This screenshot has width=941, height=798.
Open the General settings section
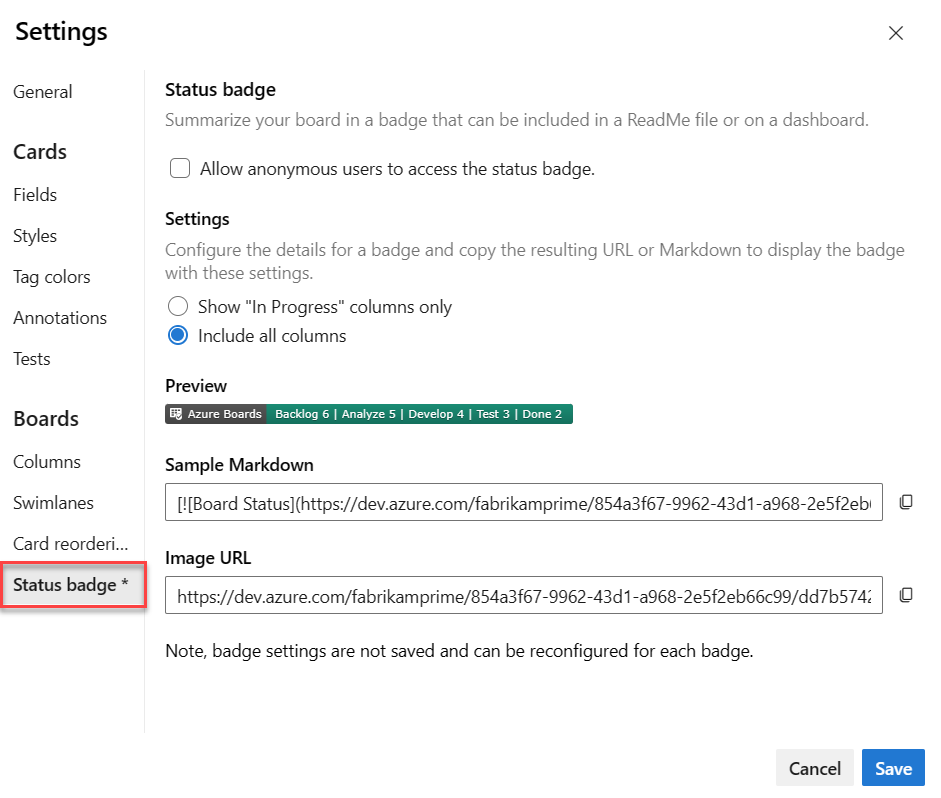[43, 91]
